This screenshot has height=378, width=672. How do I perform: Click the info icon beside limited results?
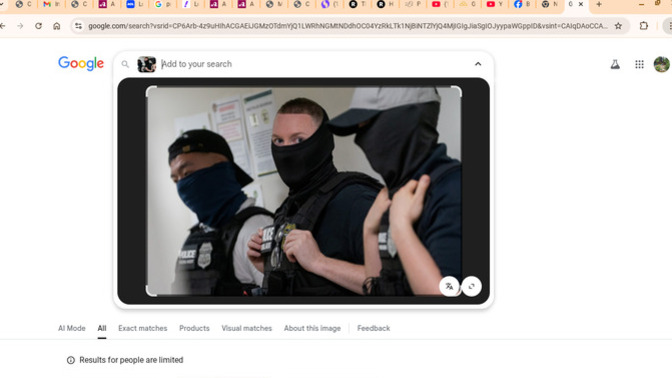pyautogui.click(x=71, y=360)
